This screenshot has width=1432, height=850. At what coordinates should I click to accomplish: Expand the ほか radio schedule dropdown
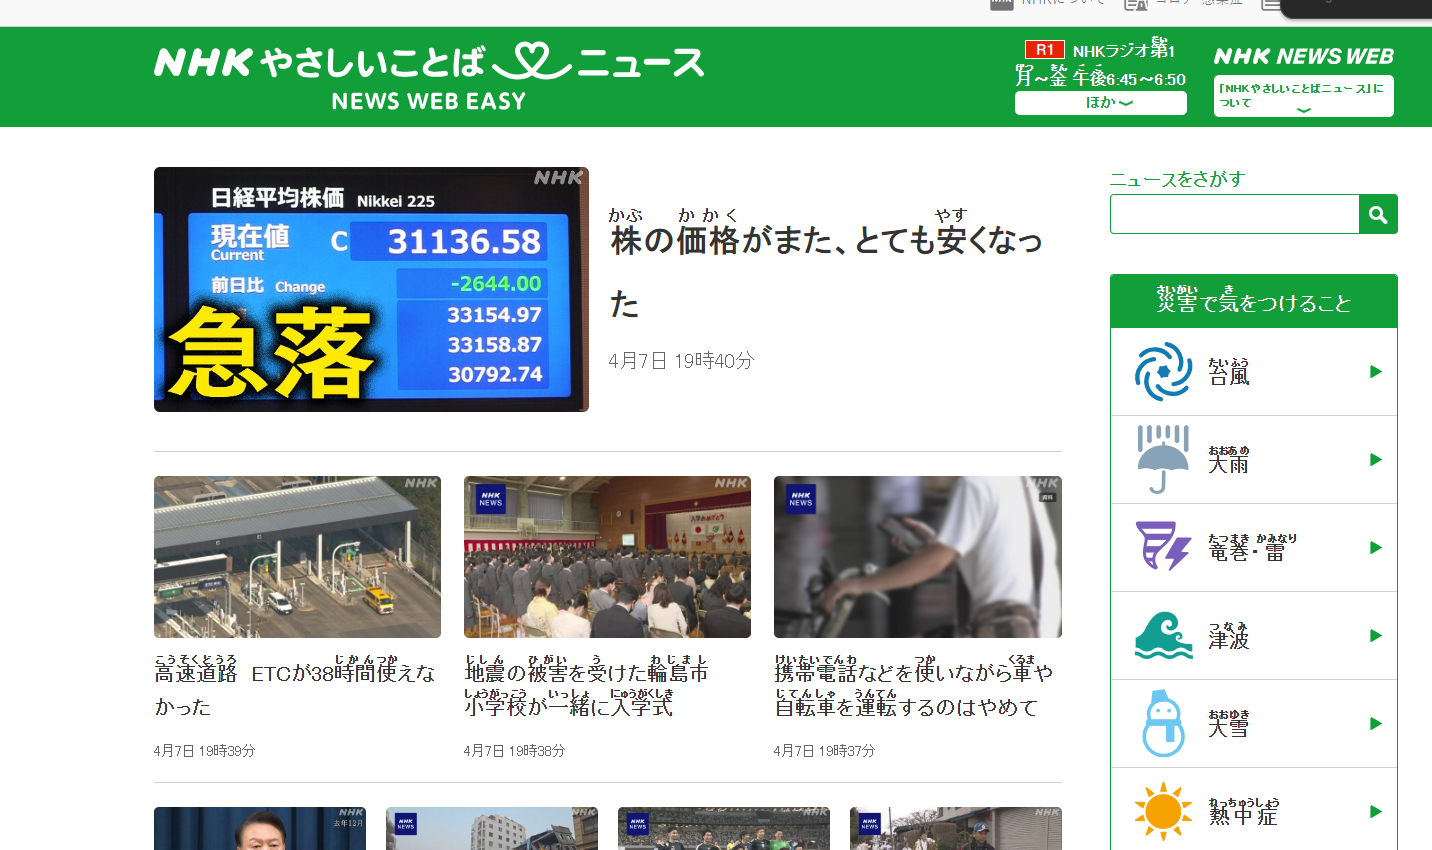coord(1101,103)
